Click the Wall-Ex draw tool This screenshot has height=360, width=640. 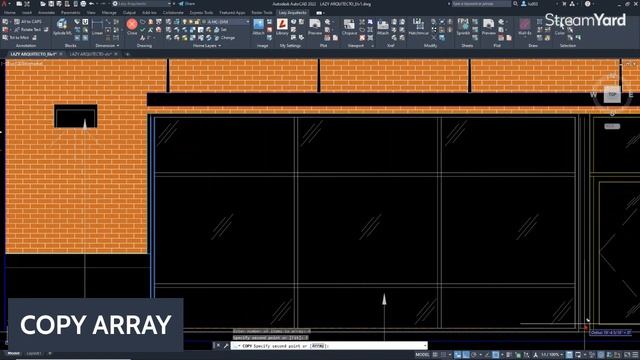pyautogui.click(x=524, y=27)
